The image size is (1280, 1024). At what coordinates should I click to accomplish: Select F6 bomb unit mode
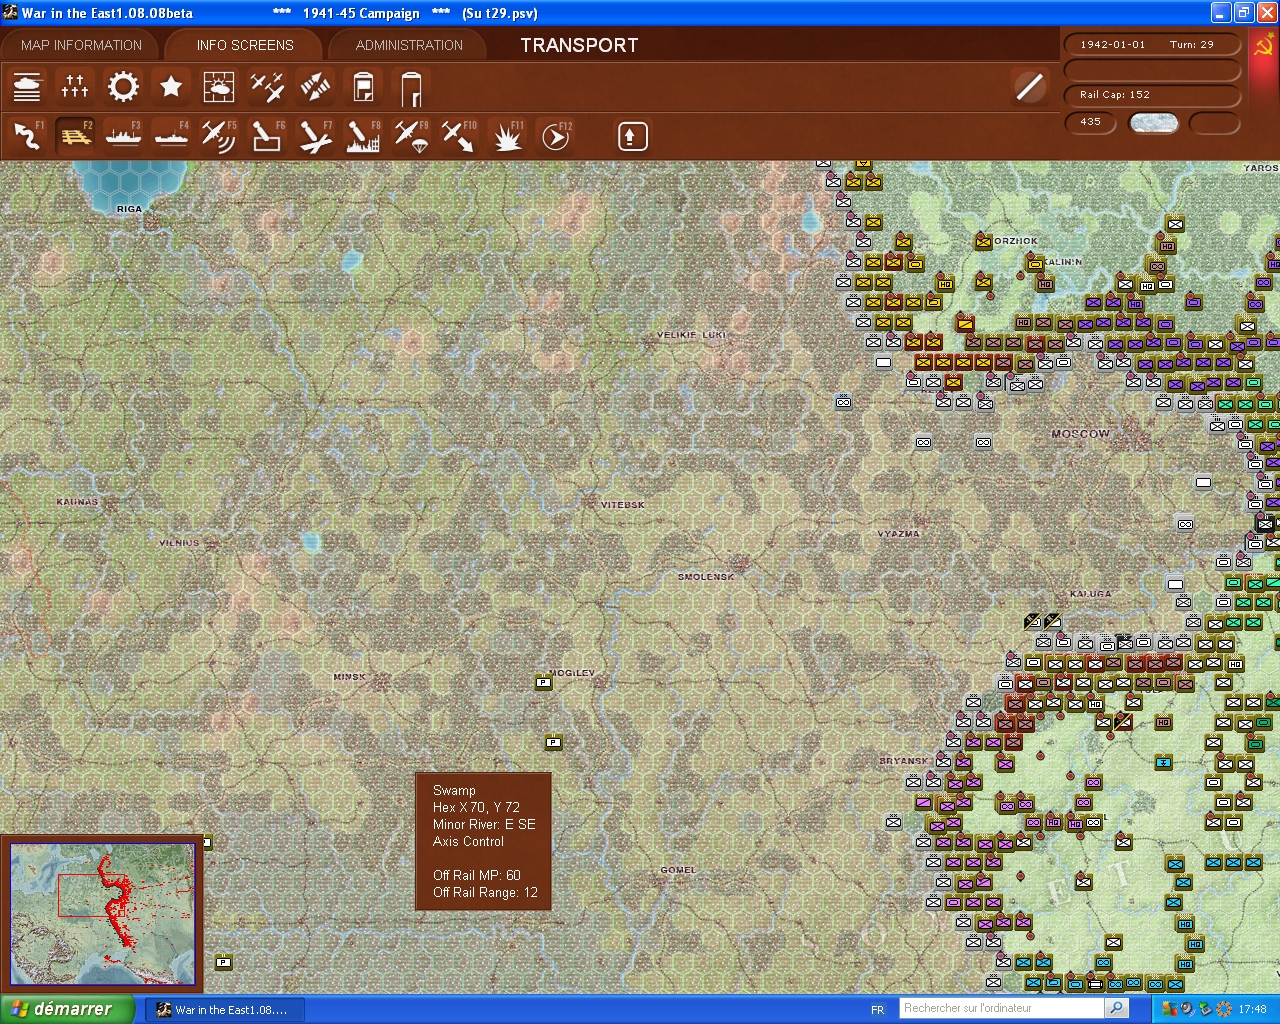tap(267, 135)
